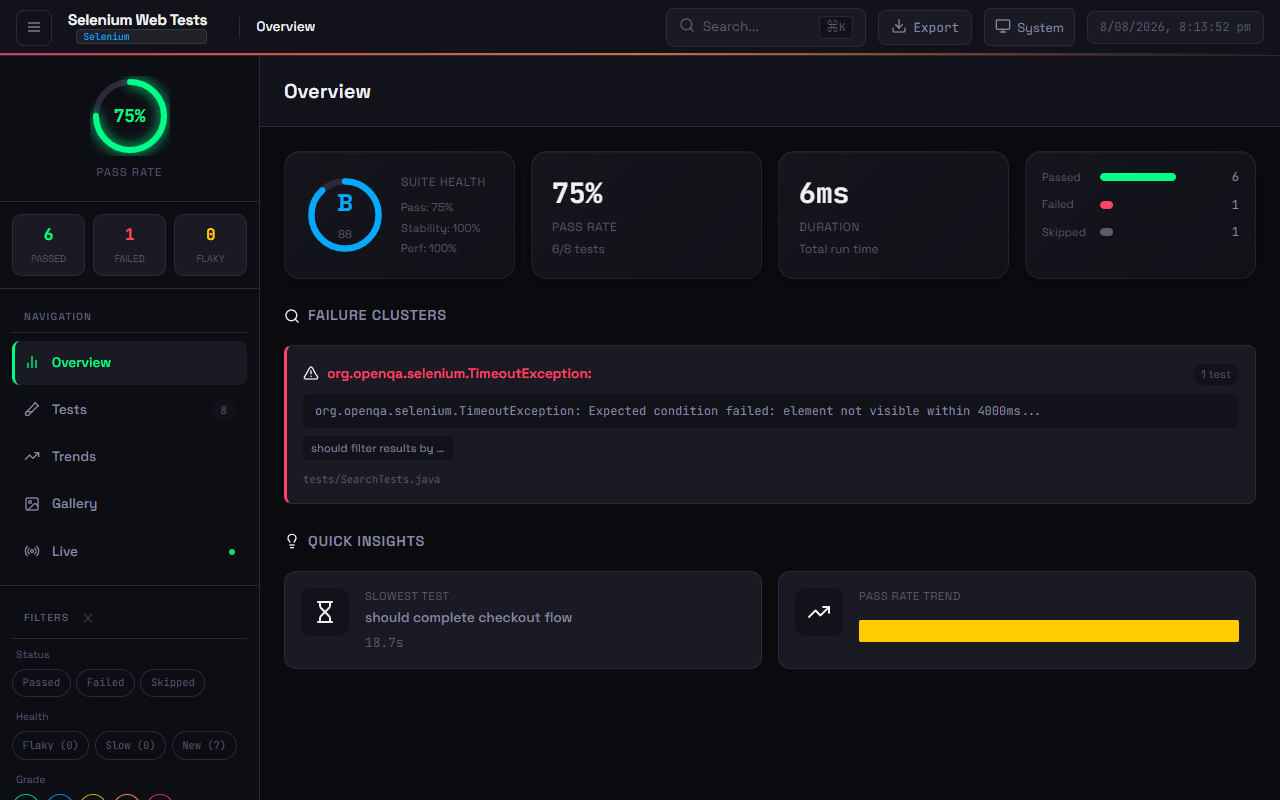Click the 75% pass rate ring in sidebar
This screenshot has width=1280, height=800.
130,116
